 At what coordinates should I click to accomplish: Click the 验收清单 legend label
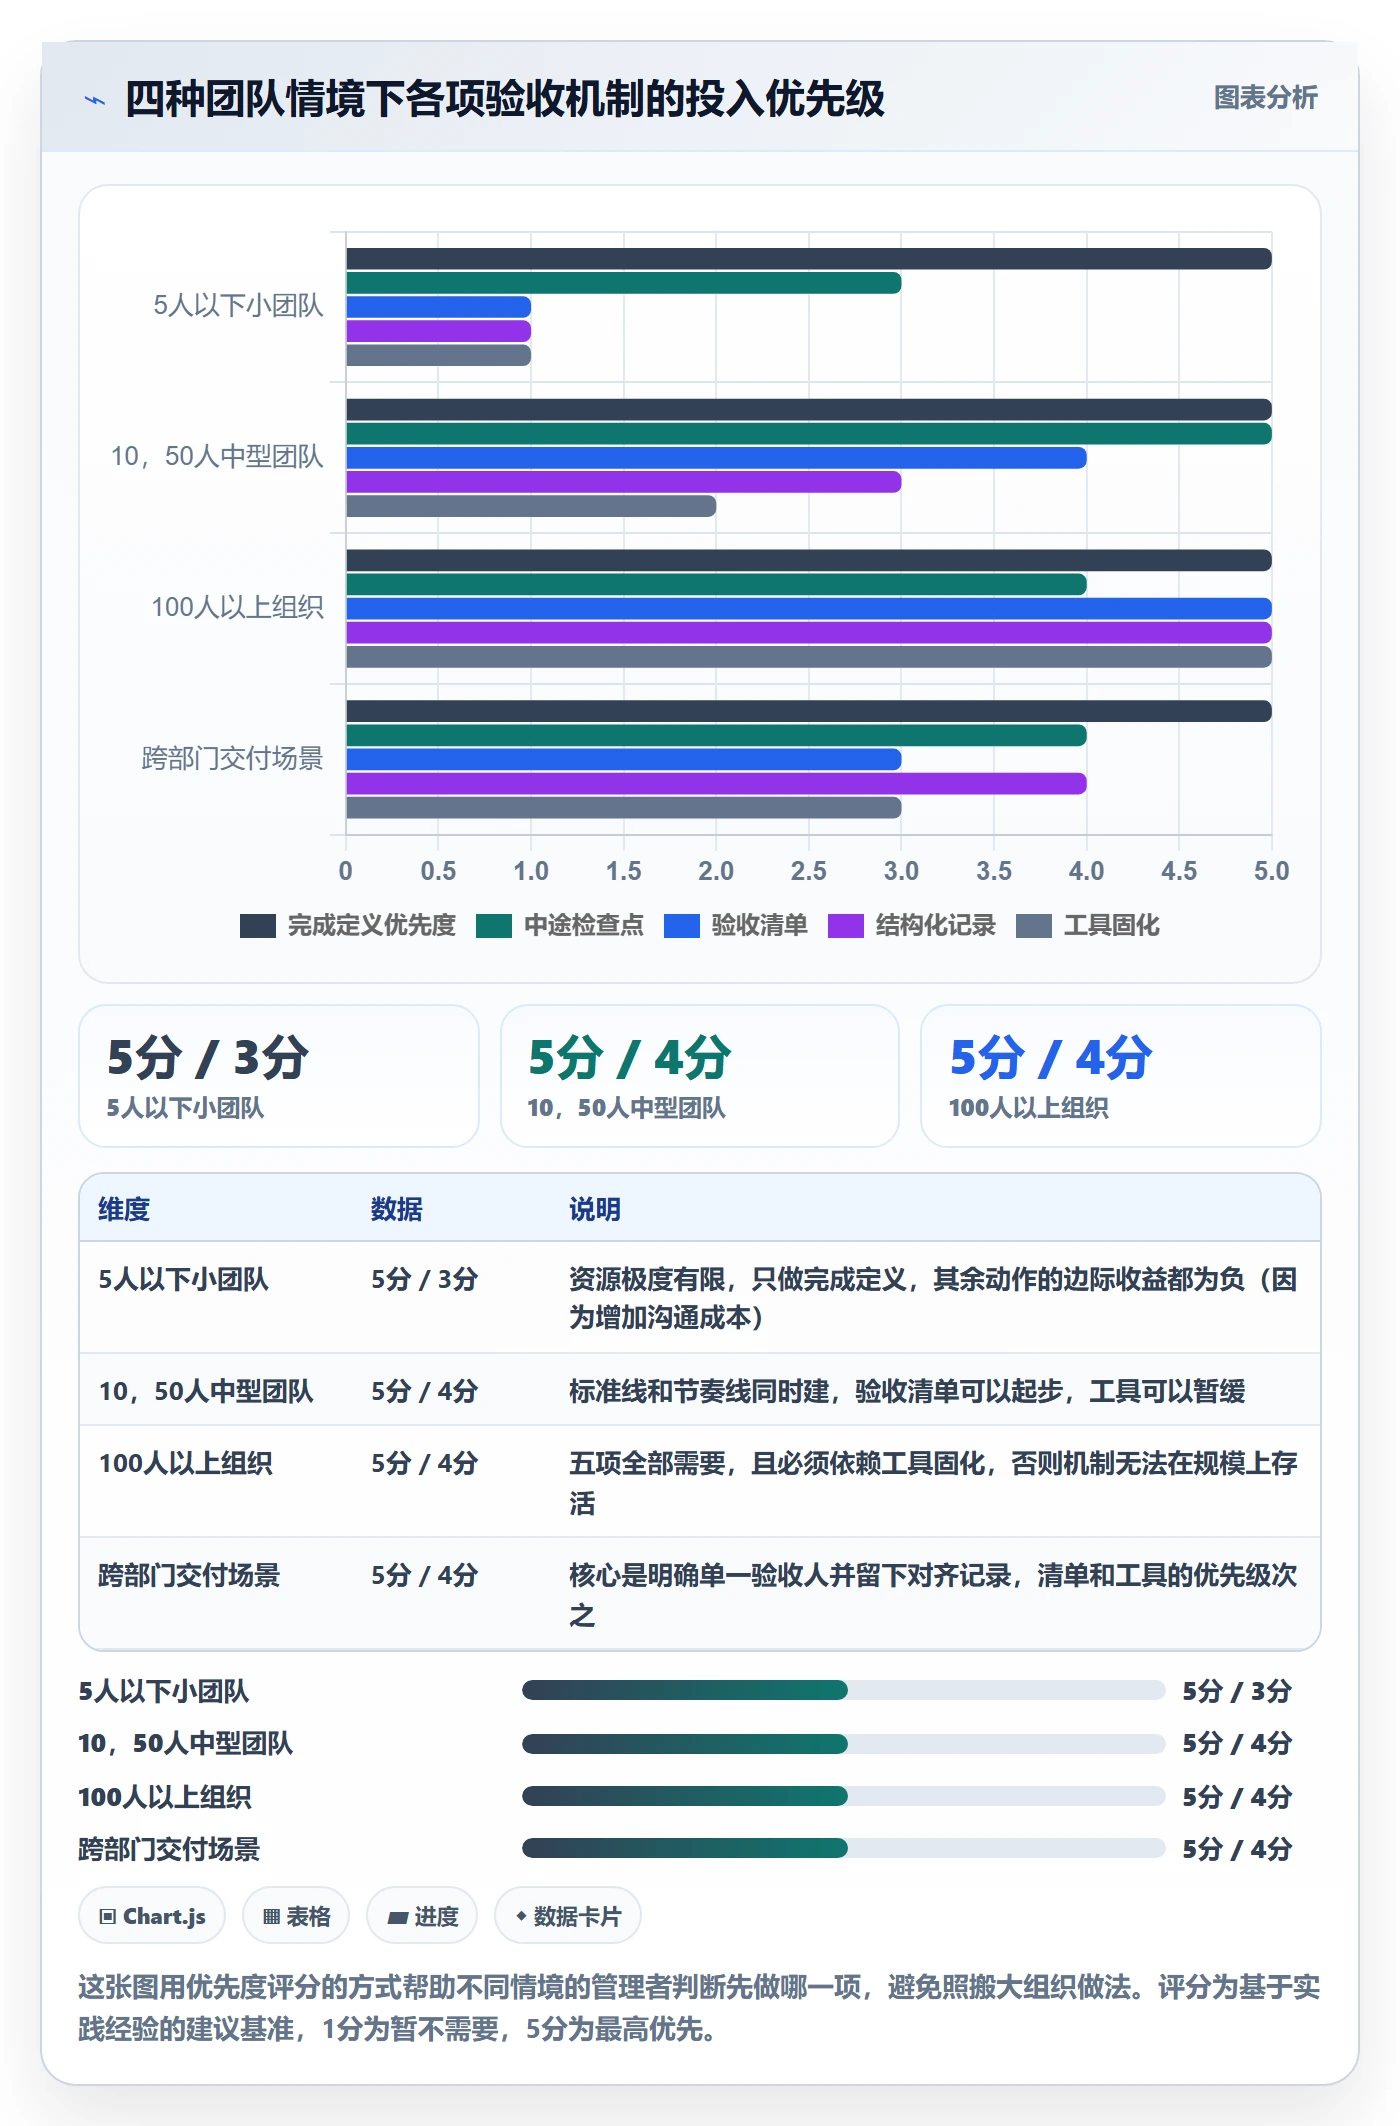click(760, 926)
